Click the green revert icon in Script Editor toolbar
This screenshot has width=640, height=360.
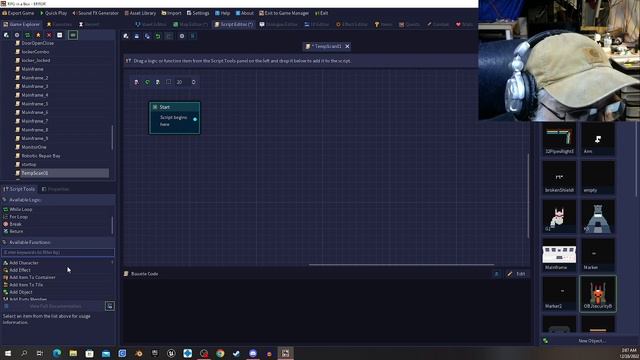coord(158,36)
